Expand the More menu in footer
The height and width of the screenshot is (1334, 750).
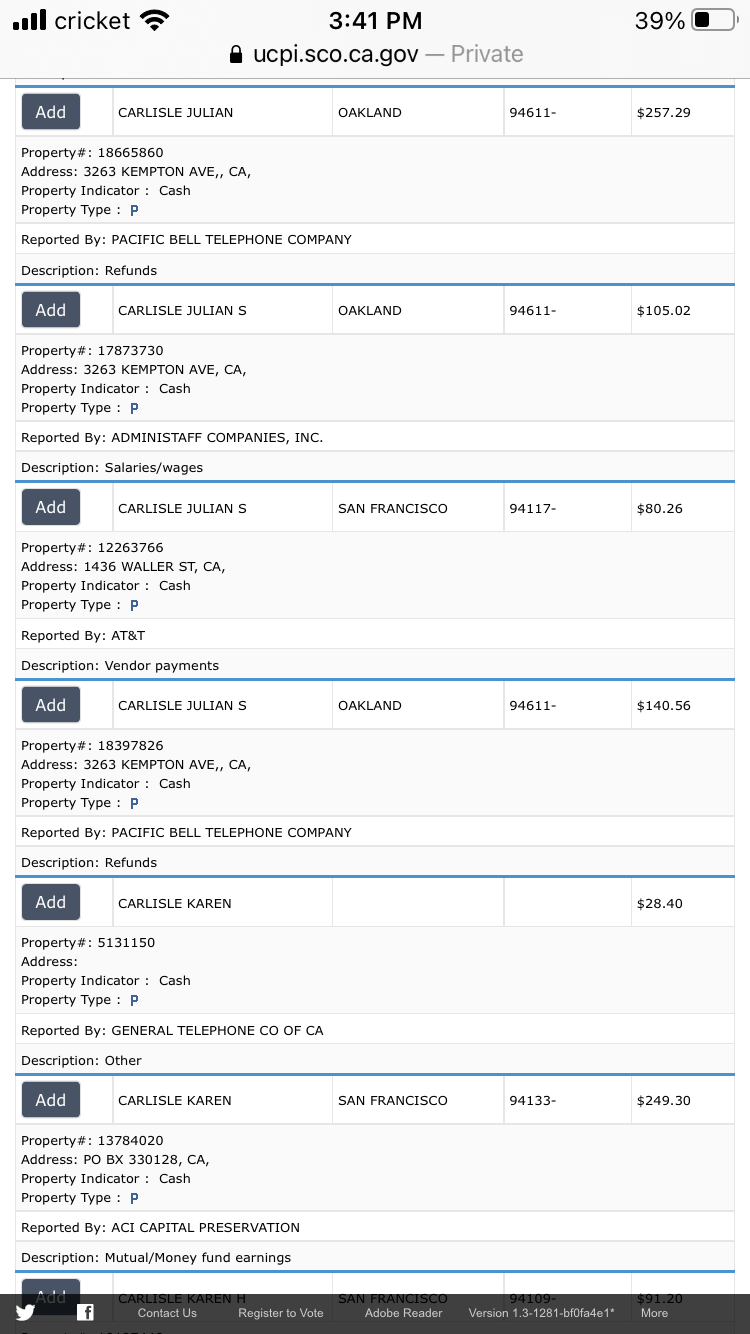(x=654, y=1313)
